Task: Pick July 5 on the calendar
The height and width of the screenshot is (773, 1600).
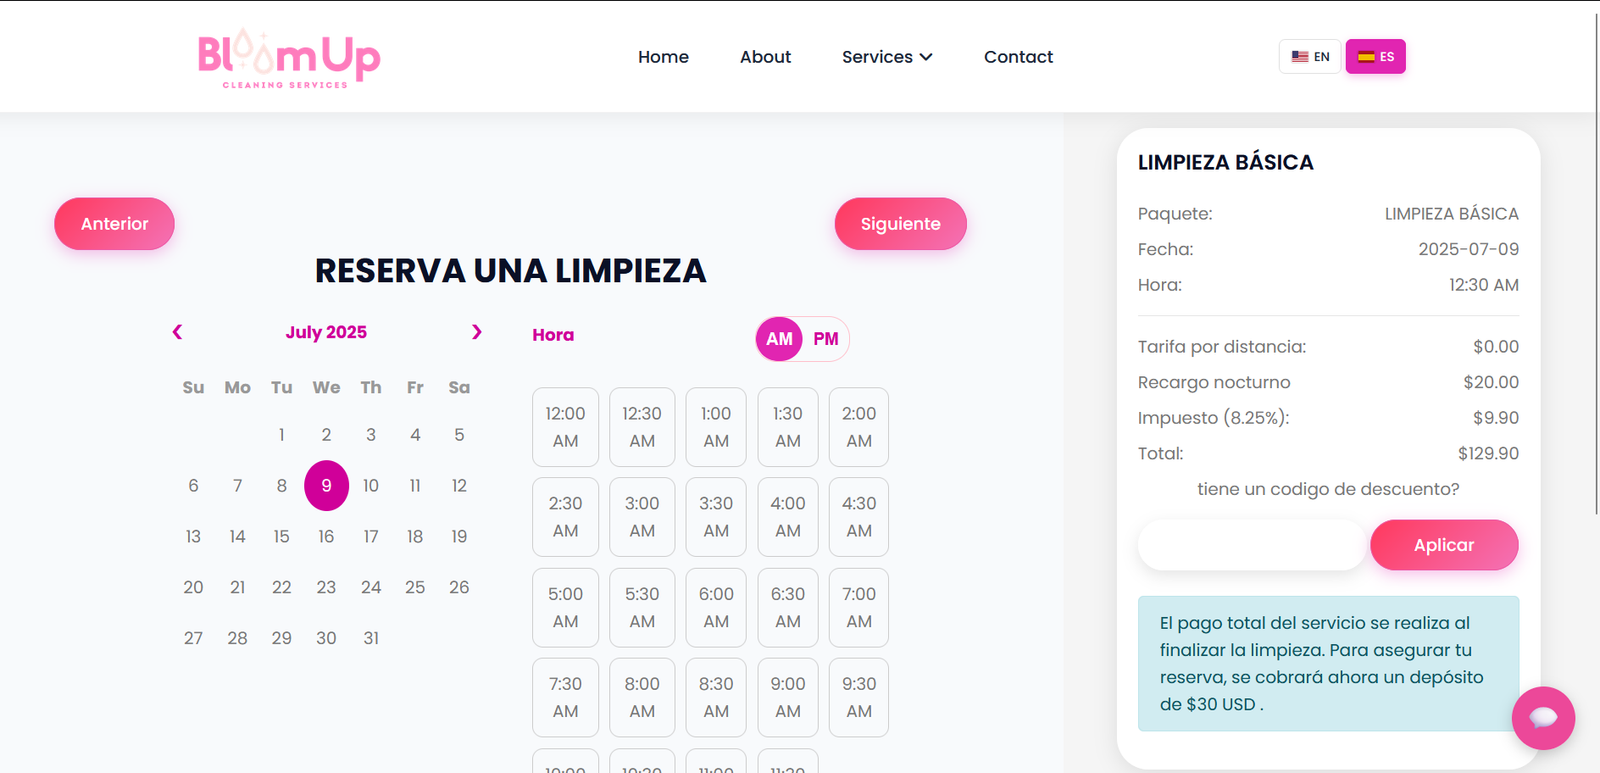Action: [459, 435]
